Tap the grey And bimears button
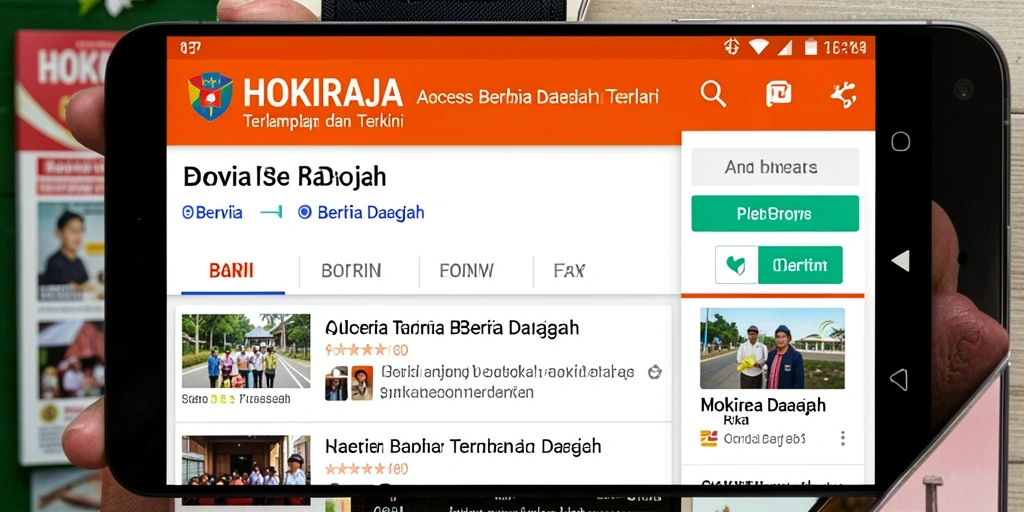The width and height of the screenshot is (1024, 512). click(x=775, y=167)
